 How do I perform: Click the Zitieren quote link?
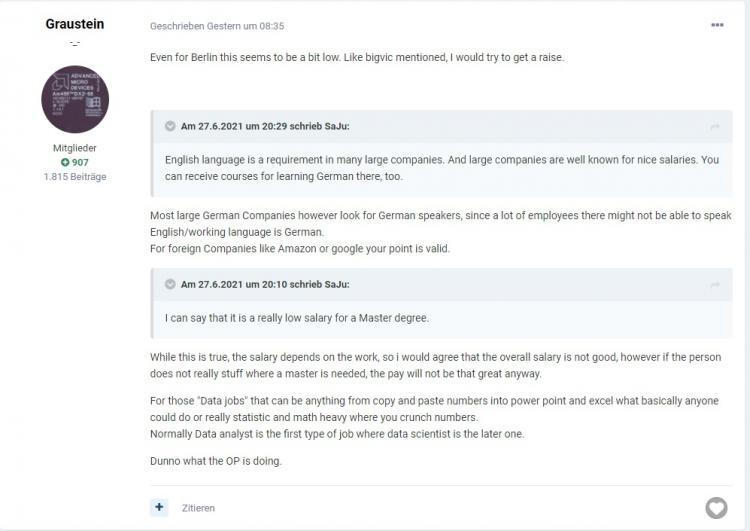pyautogui.click(x=198, y=508)
